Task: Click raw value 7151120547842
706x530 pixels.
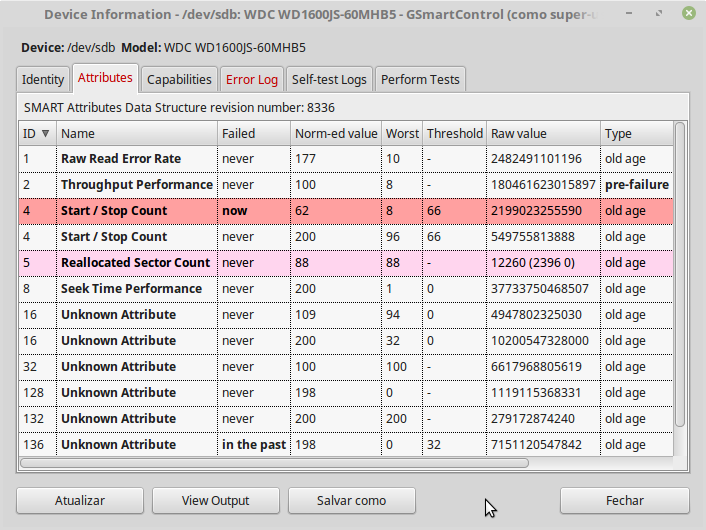Action: (x=536, y=444)
